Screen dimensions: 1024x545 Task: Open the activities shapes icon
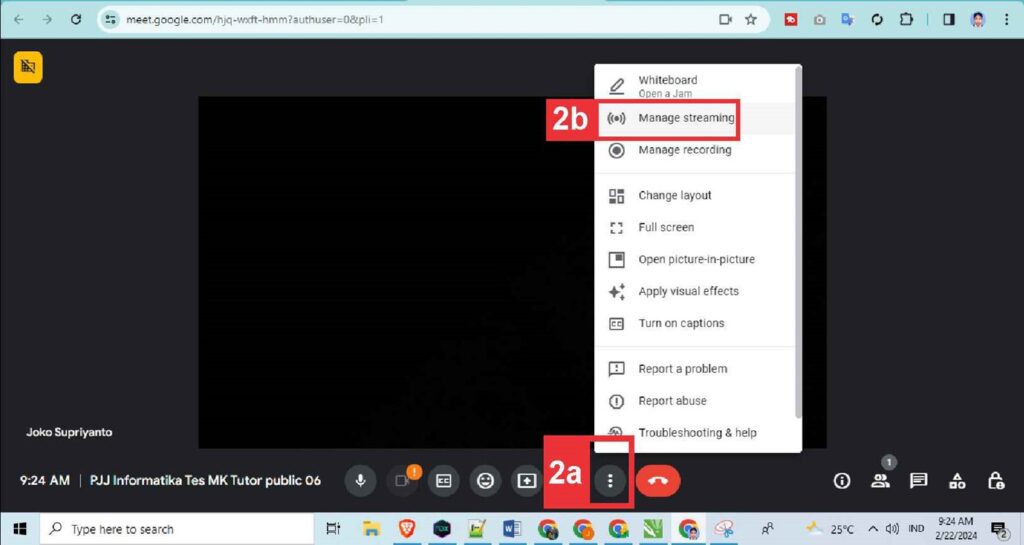coord(957,481)
